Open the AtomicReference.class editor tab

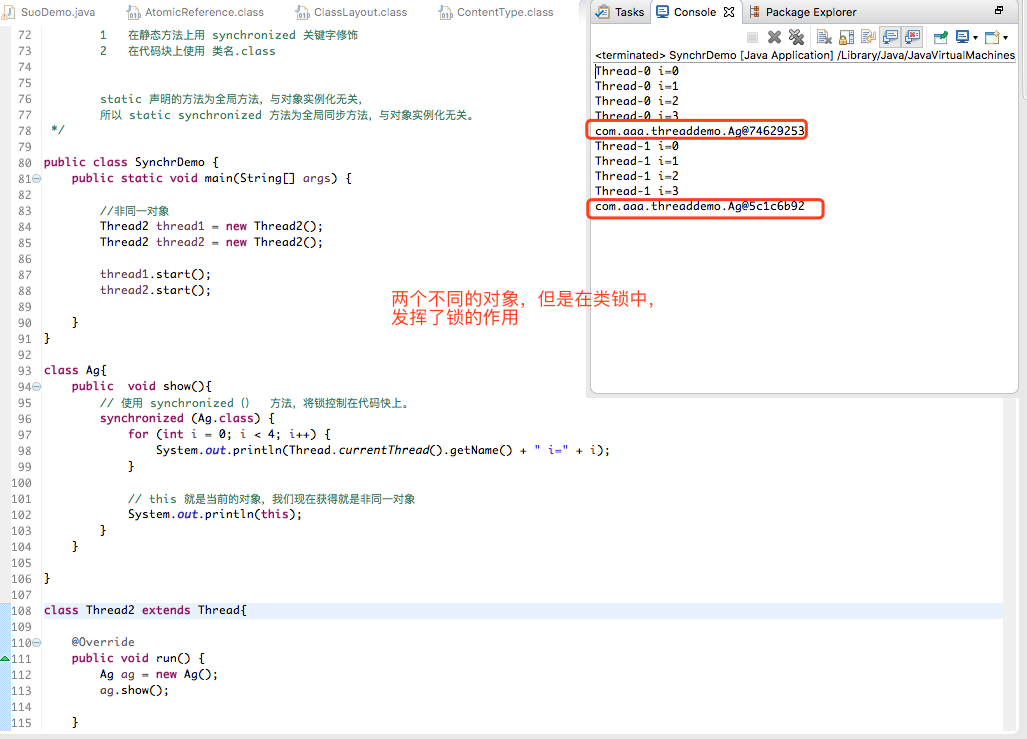[196, 12]
